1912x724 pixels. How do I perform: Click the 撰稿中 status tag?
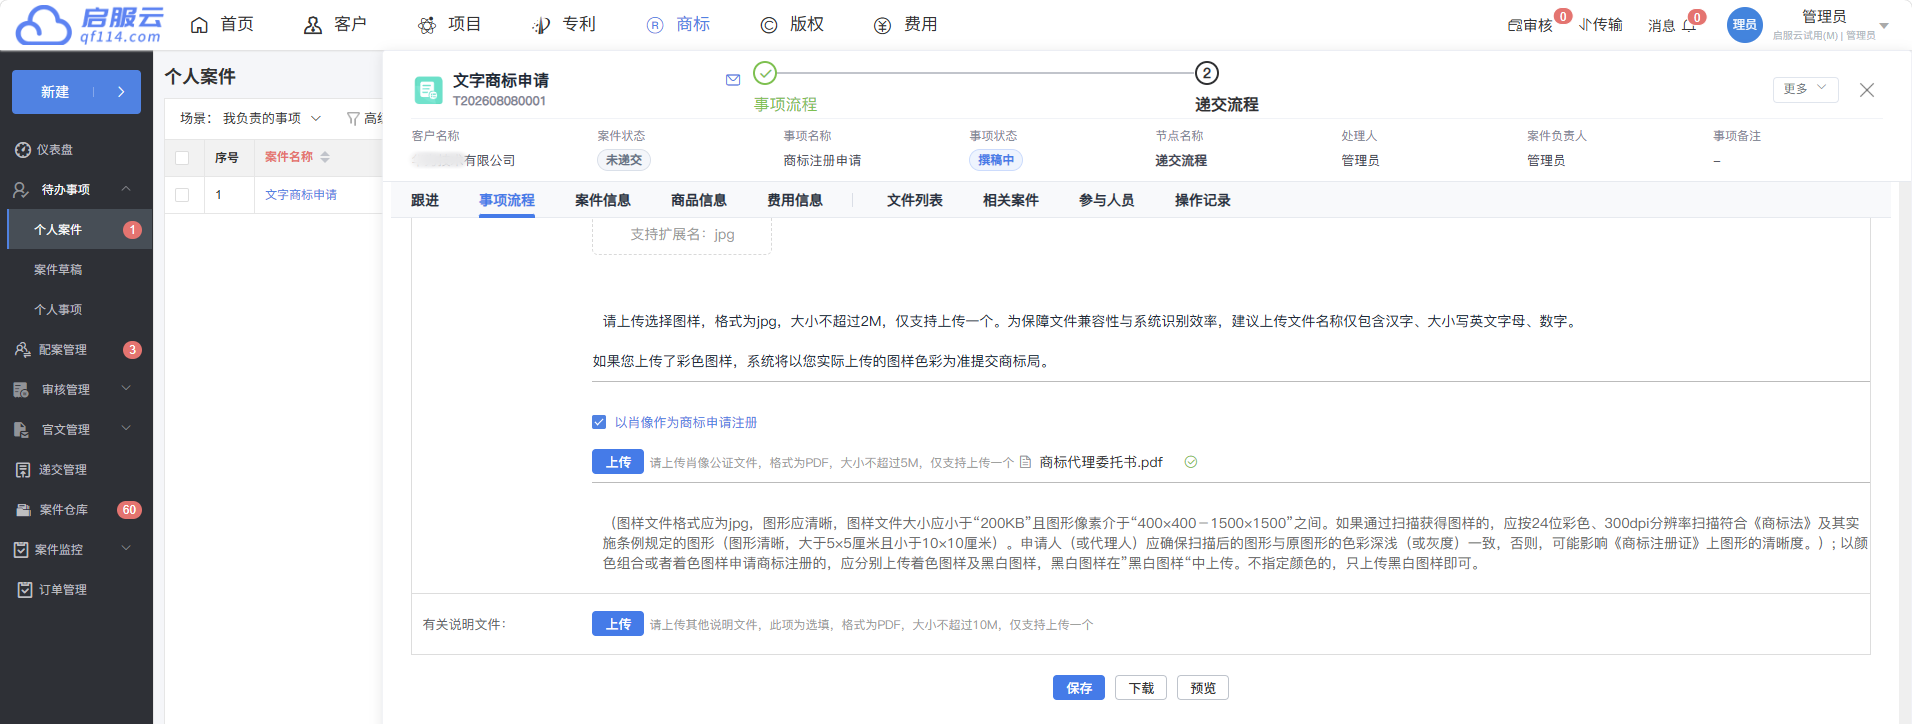coord(996,160)
